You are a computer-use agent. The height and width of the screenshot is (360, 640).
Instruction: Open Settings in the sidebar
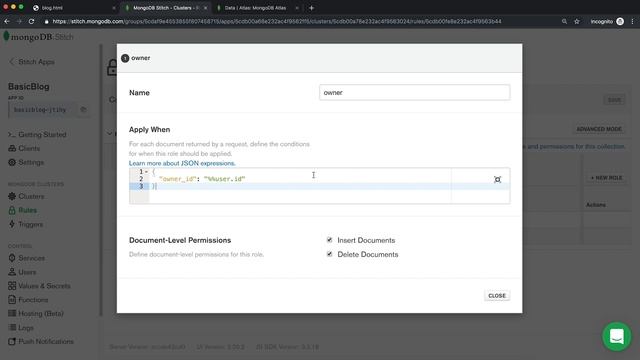coord(31,162)
